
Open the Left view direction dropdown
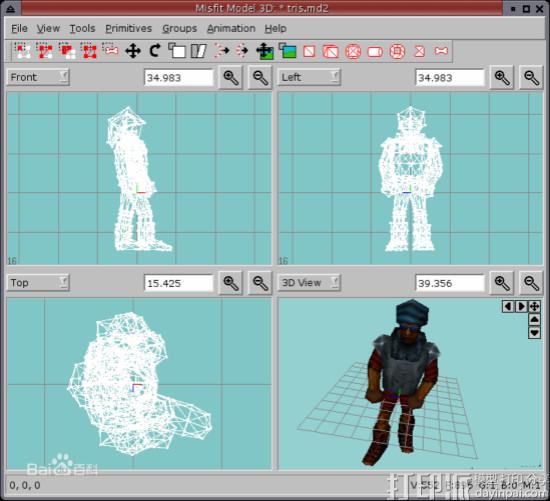[309, 77]
